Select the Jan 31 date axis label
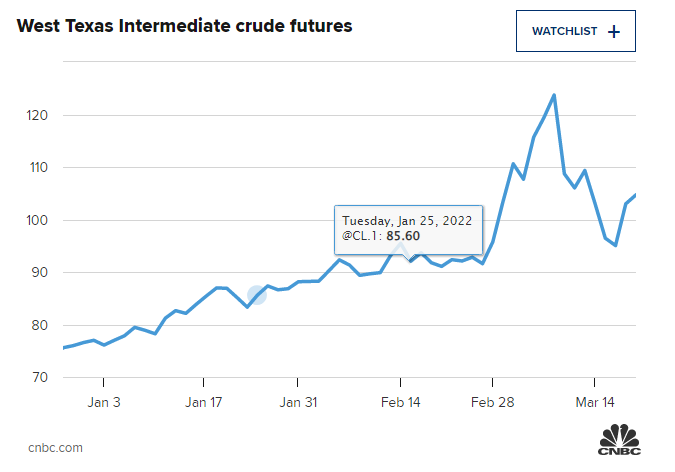 point(298,402)
